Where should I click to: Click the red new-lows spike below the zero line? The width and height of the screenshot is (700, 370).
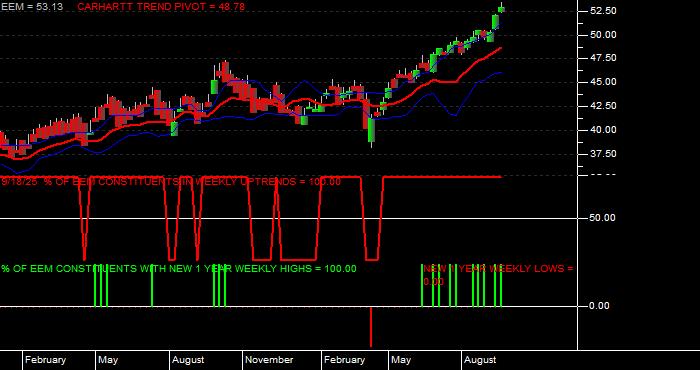pos(371,327)
